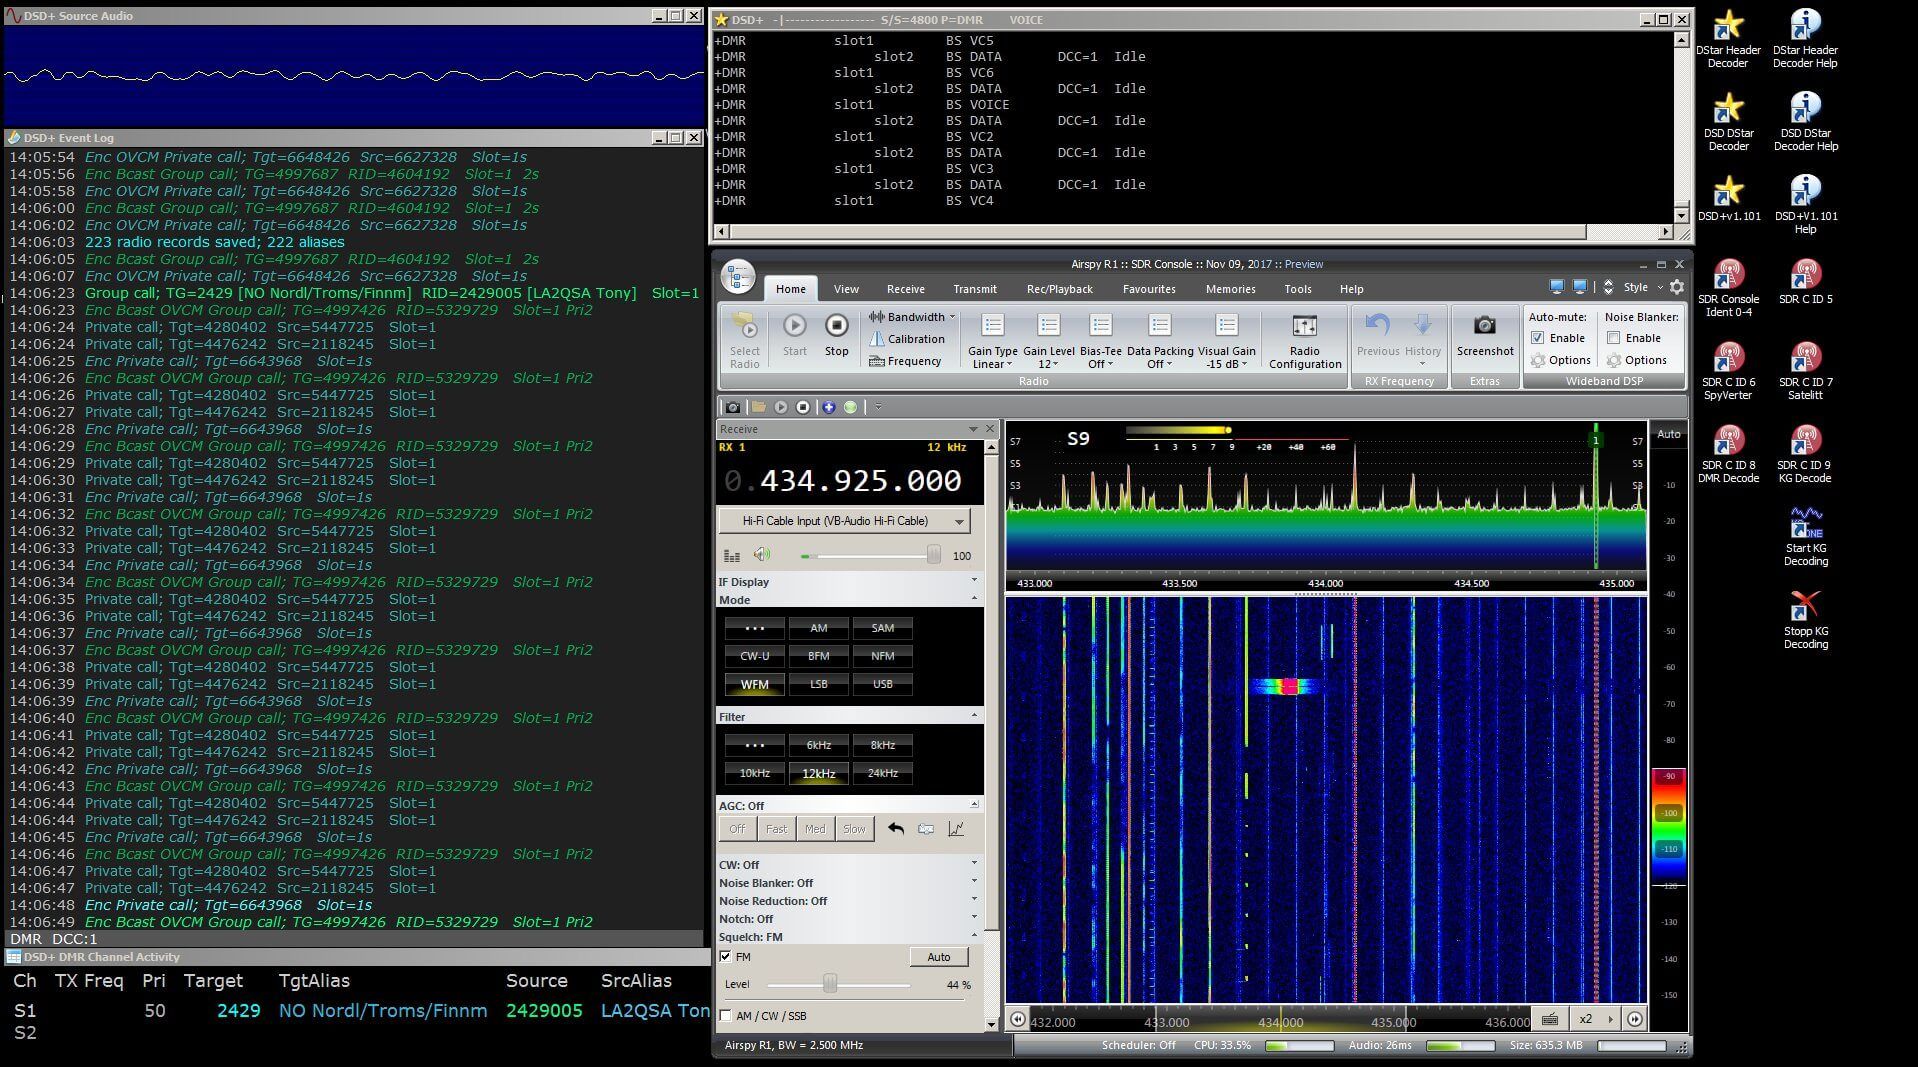Open the Favourites menu tab
1918x1067 pixels.
pyautogui.click(x=1149, y=289)
